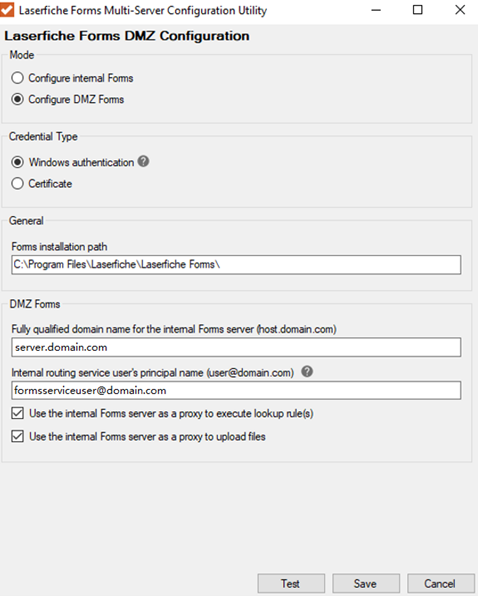Select Configure DMZ Forms mode
Viewport: 478px width, 596px height.
pyautogui.click(x=17, y=99)
